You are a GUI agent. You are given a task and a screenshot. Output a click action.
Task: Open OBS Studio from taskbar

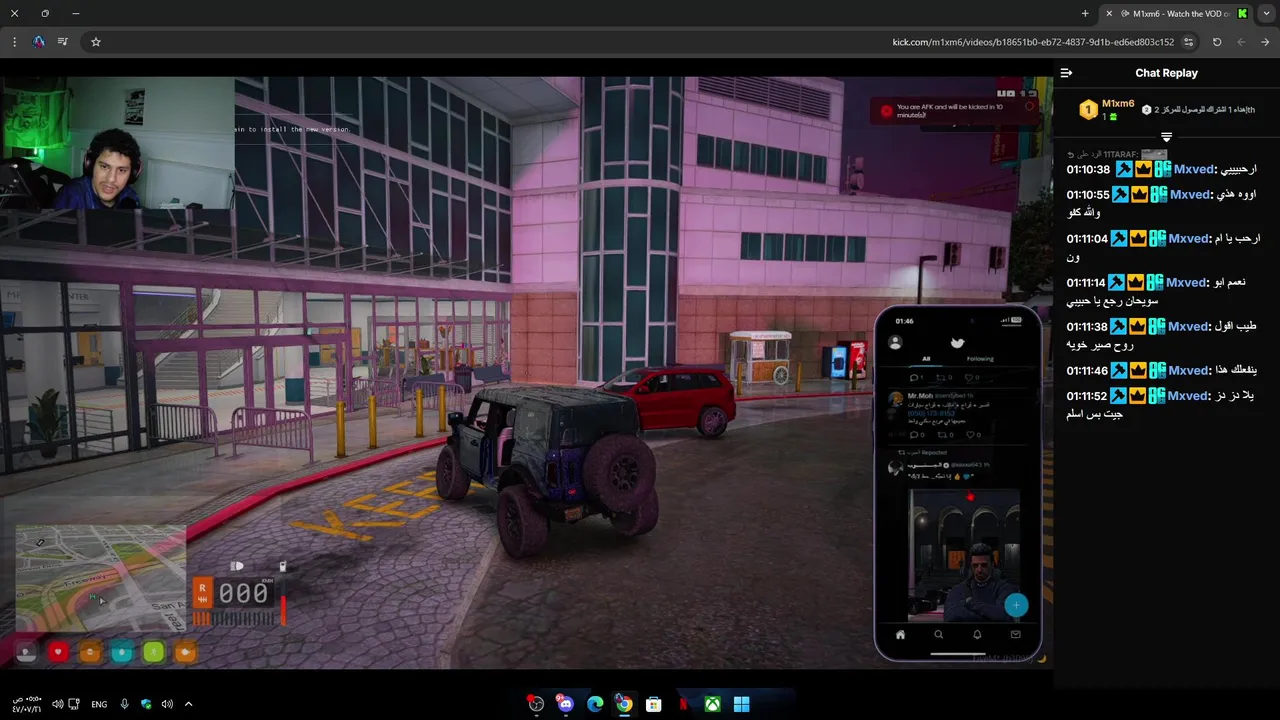coord(536,704)
